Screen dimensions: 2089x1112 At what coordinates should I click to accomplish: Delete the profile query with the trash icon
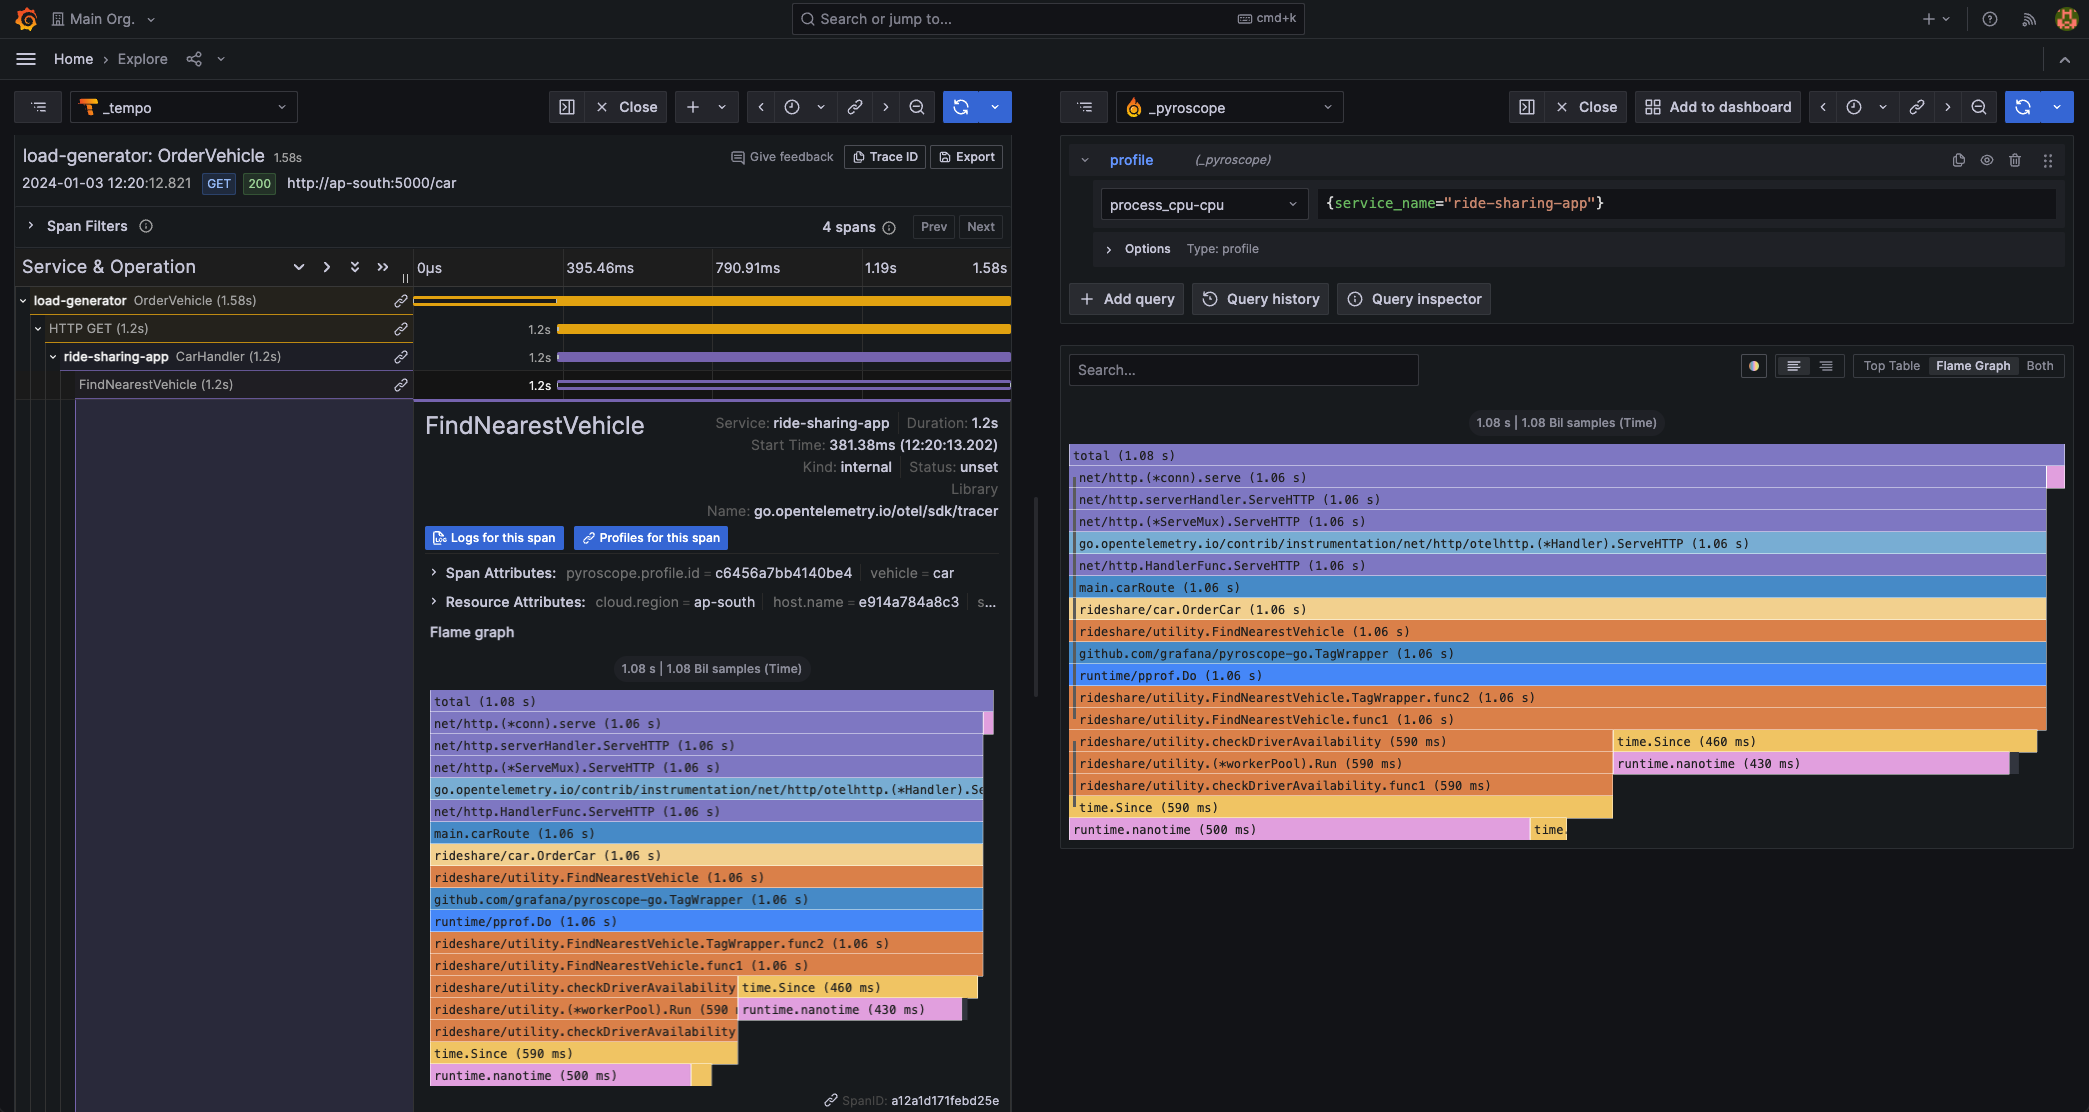click(x=2015, y=159)
